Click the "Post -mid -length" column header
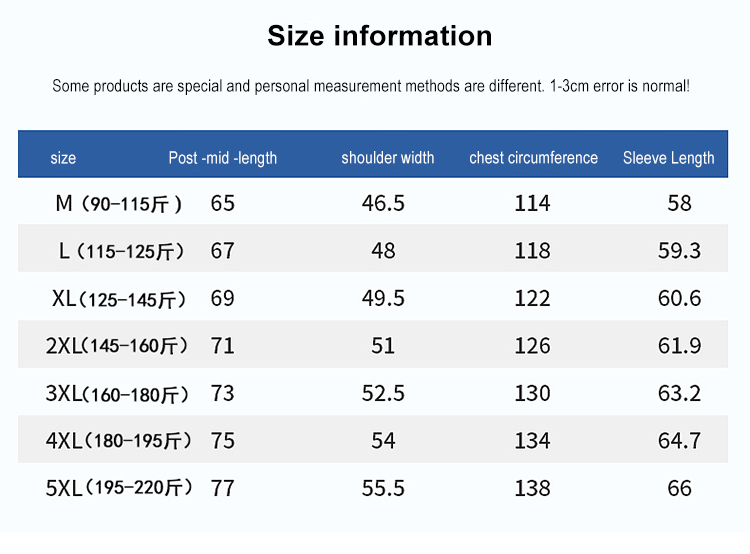The width and height of the screenshot is (750, 554). [x=222, y=158]
